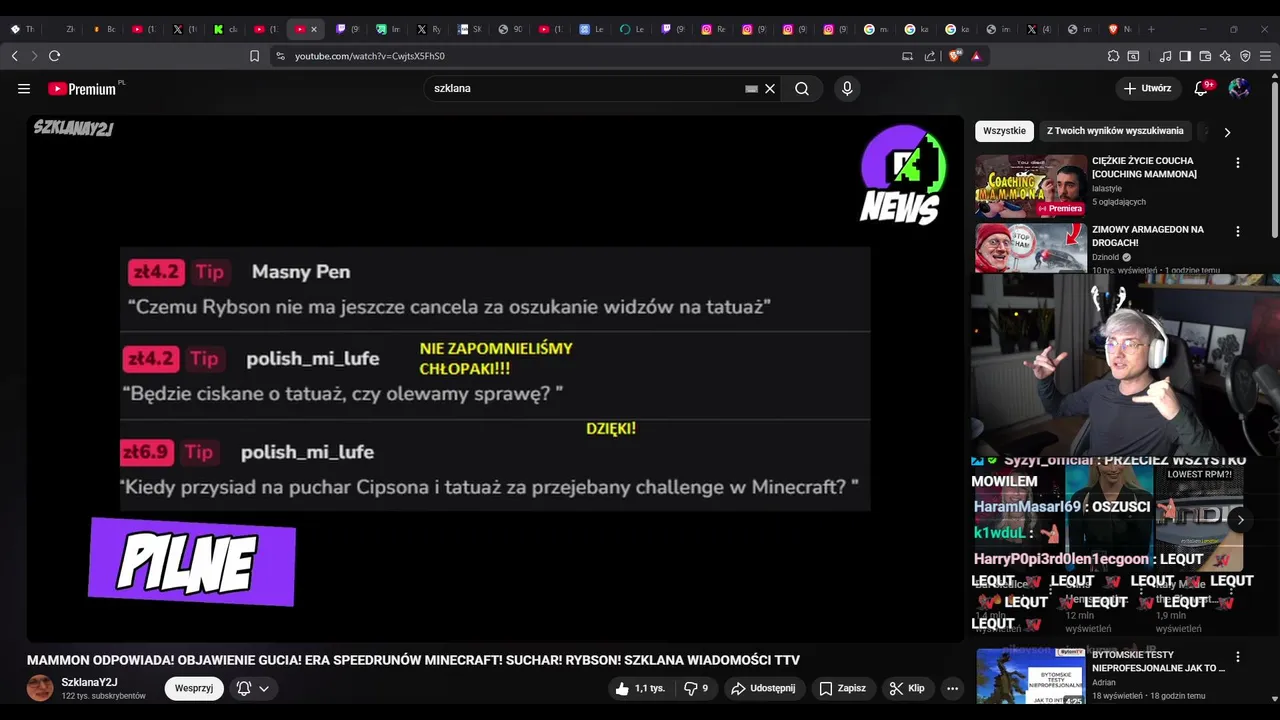The height and width of the screenshot is (720, 1280).
Task: Open more options for BYTOMSKIE TESTY video
Action: pyautogui.click(x=1237, y=657)
